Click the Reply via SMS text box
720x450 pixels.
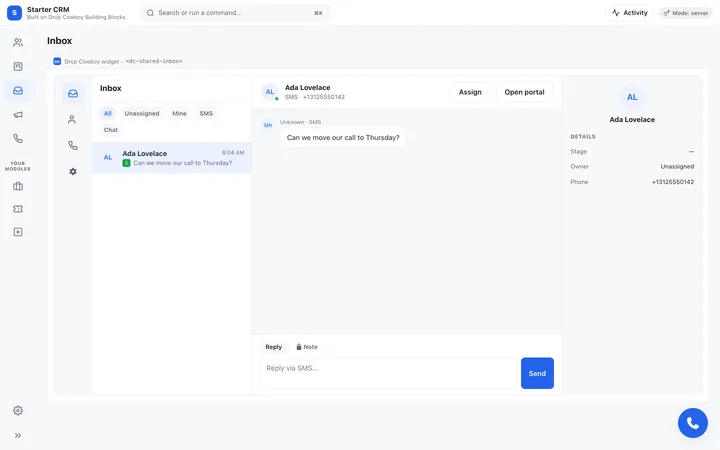click(388, 373)
